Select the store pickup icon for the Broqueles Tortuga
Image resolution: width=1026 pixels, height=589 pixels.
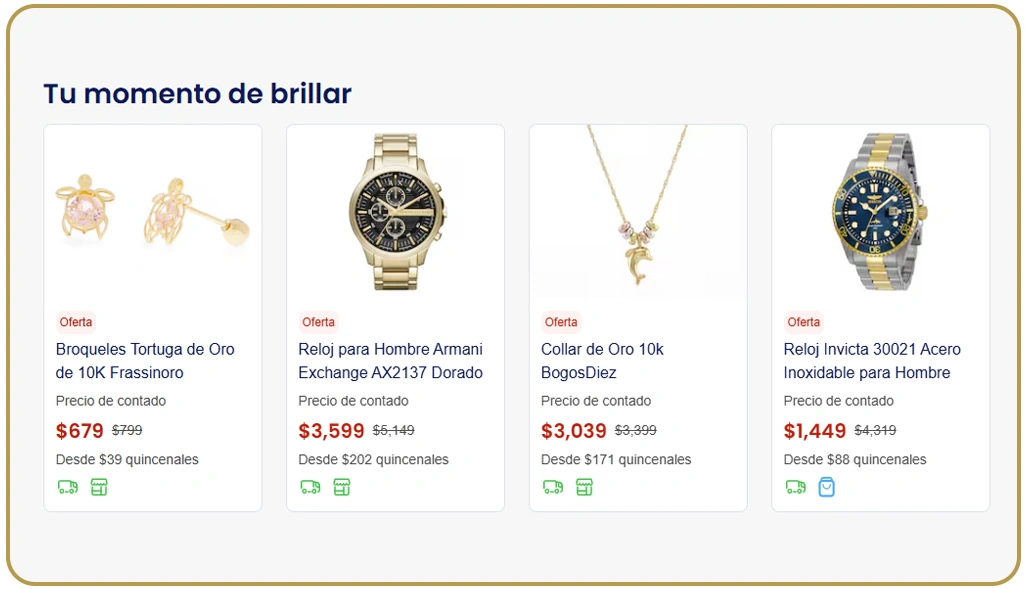click(97, 487)
